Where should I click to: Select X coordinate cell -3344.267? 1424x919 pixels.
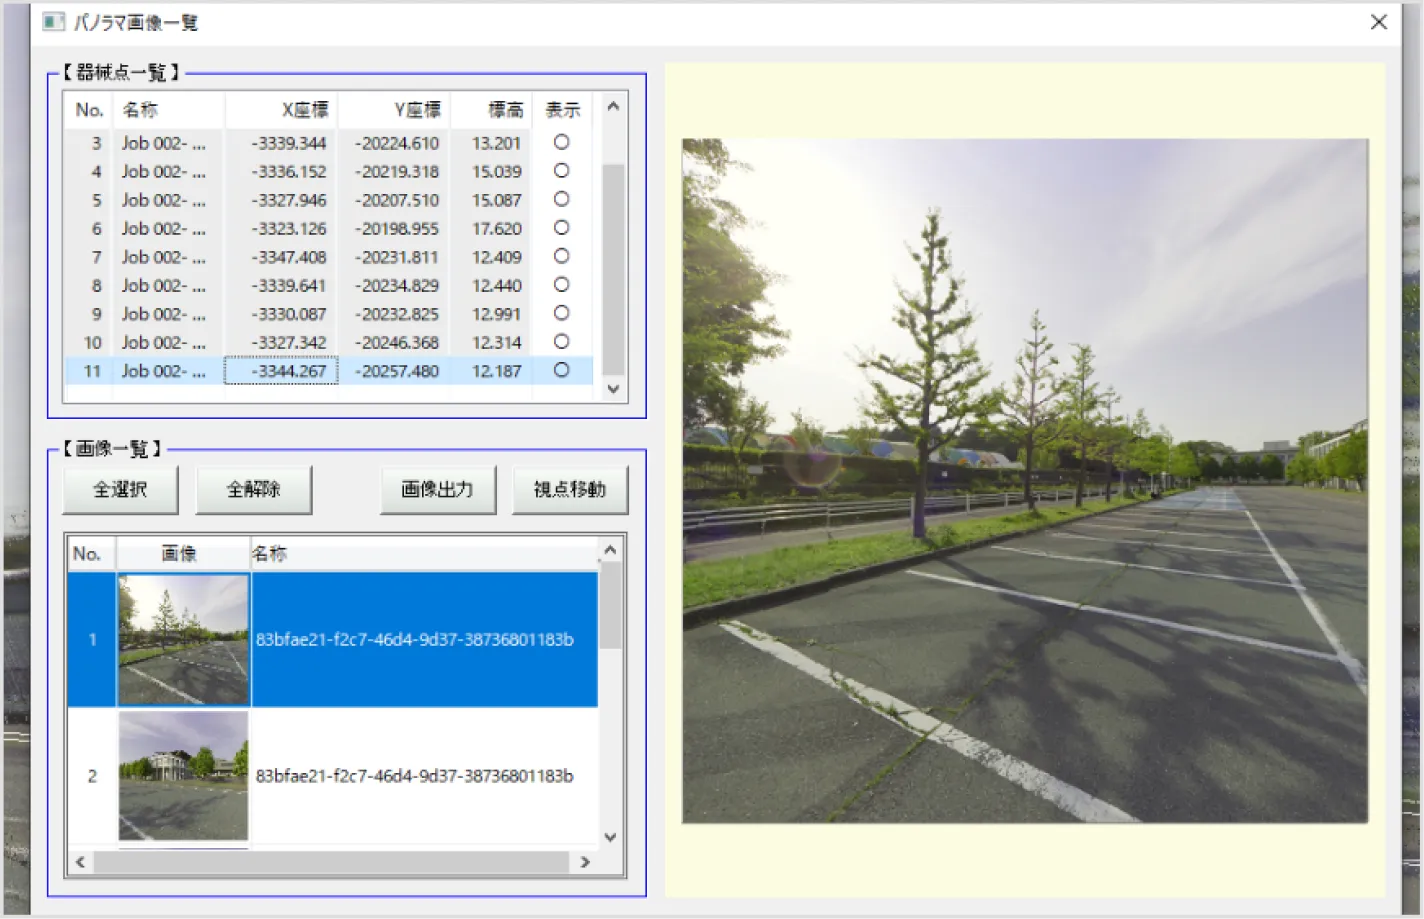coord(282,371)
